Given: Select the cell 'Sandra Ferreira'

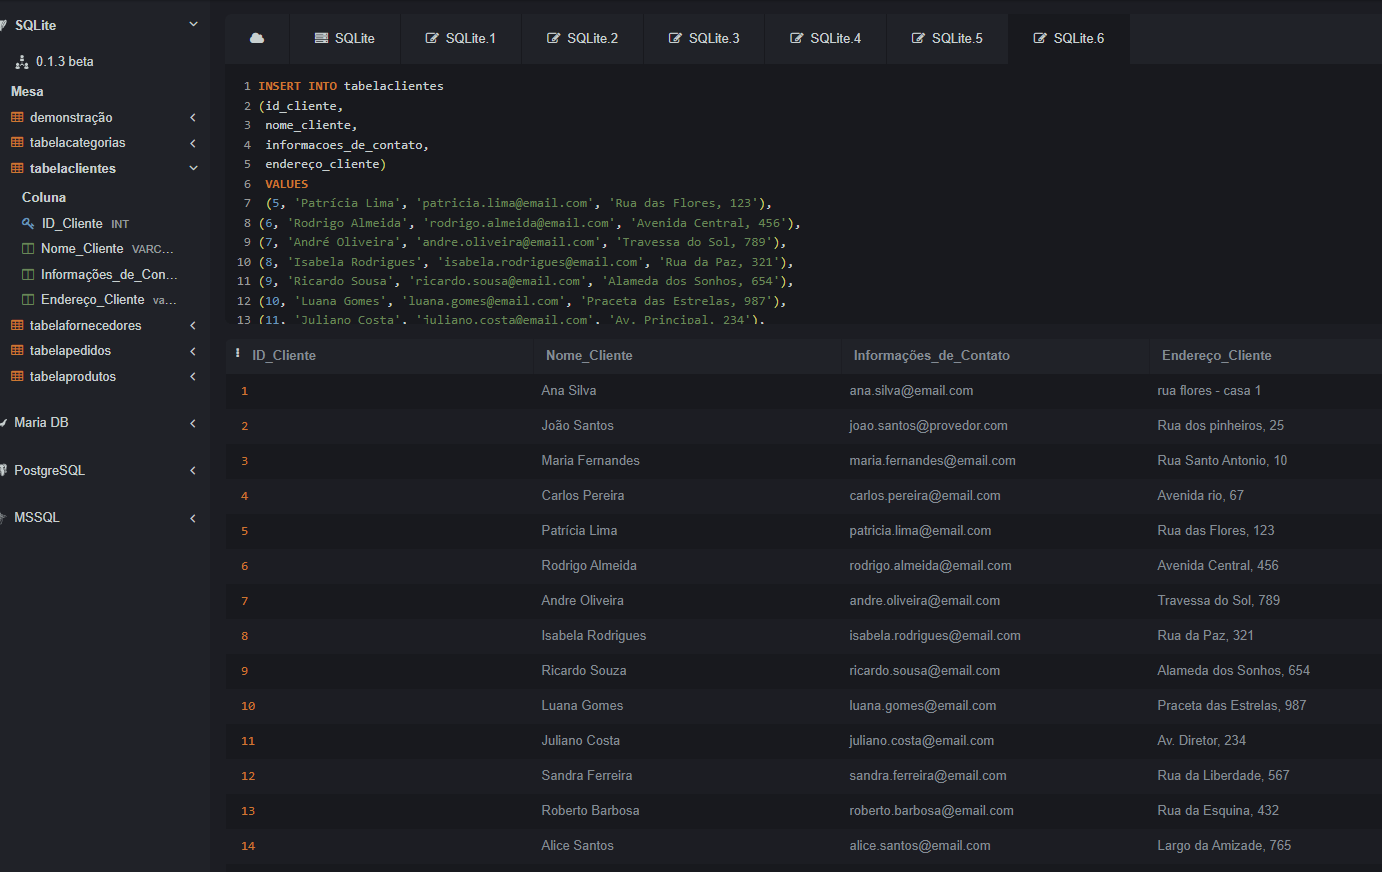Looking at the screenshot, I should coord(587,775).
